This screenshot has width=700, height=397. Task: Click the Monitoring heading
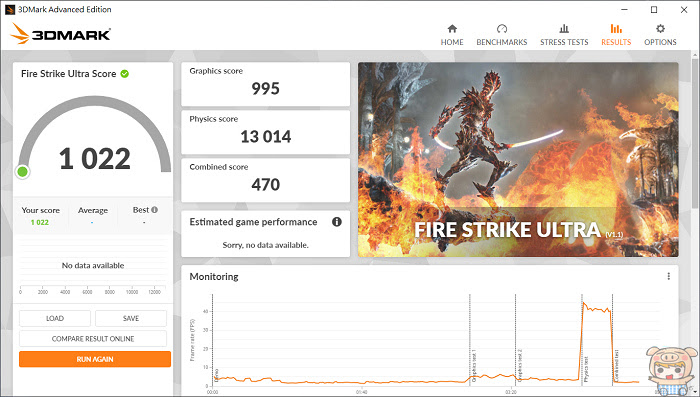pos(214,276)
